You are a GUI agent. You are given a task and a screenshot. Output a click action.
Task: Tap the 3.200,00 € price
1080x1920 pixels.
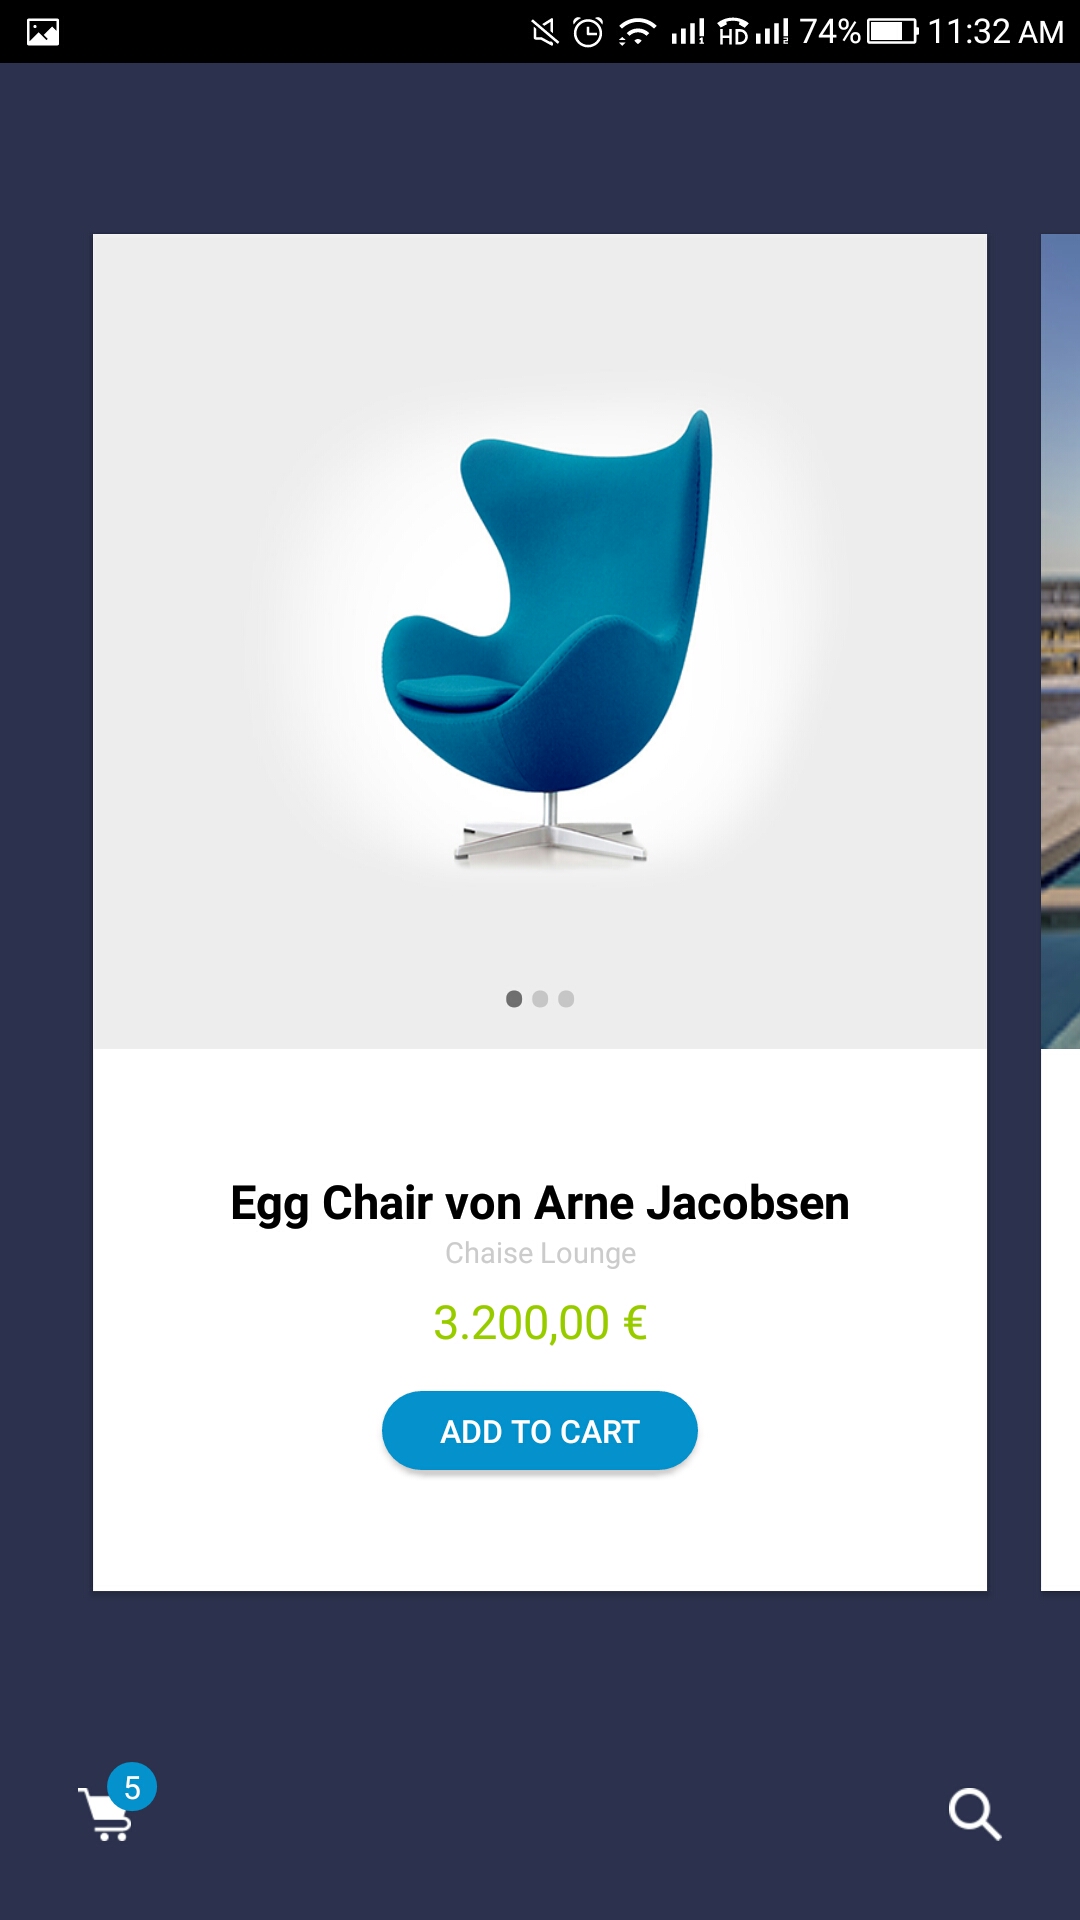[x=540, y=1323]
